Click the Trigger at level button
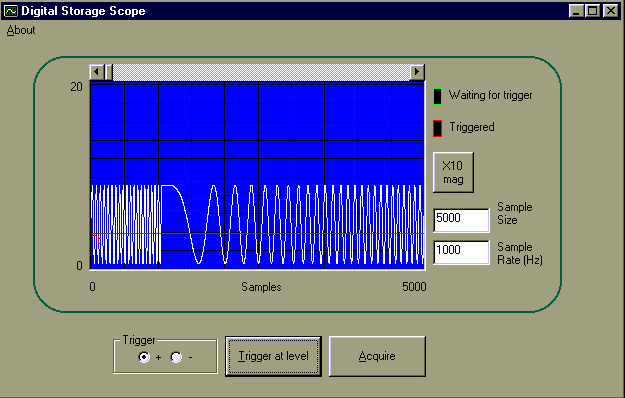Screen dimensions: 625x398 [273, 356]
